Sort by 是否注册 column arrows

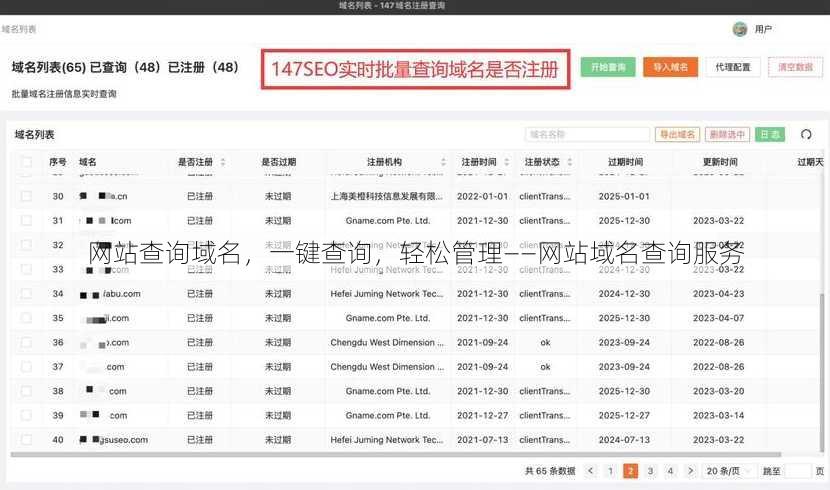point(223,162)
